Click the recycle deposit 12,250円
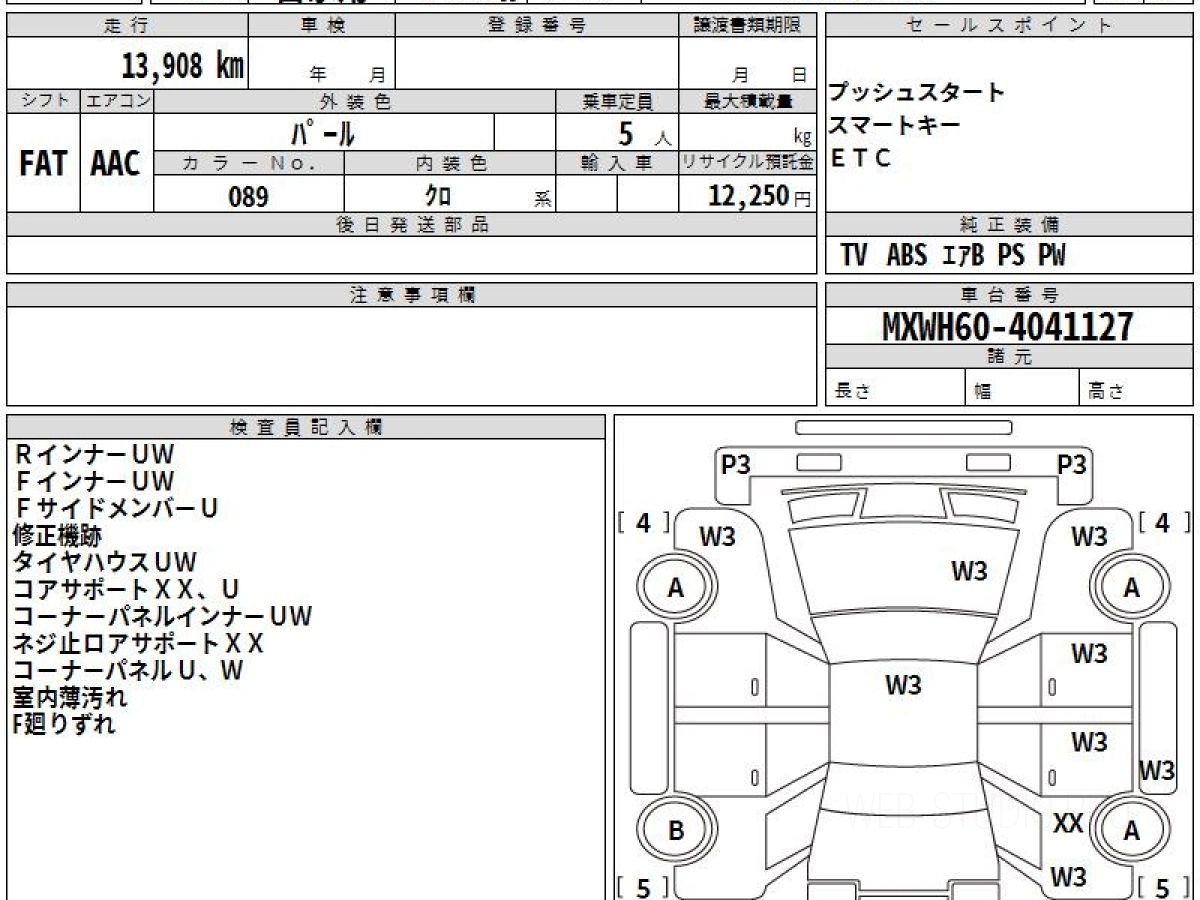The height and width of the screenshot is (900, 1200). 760,196
